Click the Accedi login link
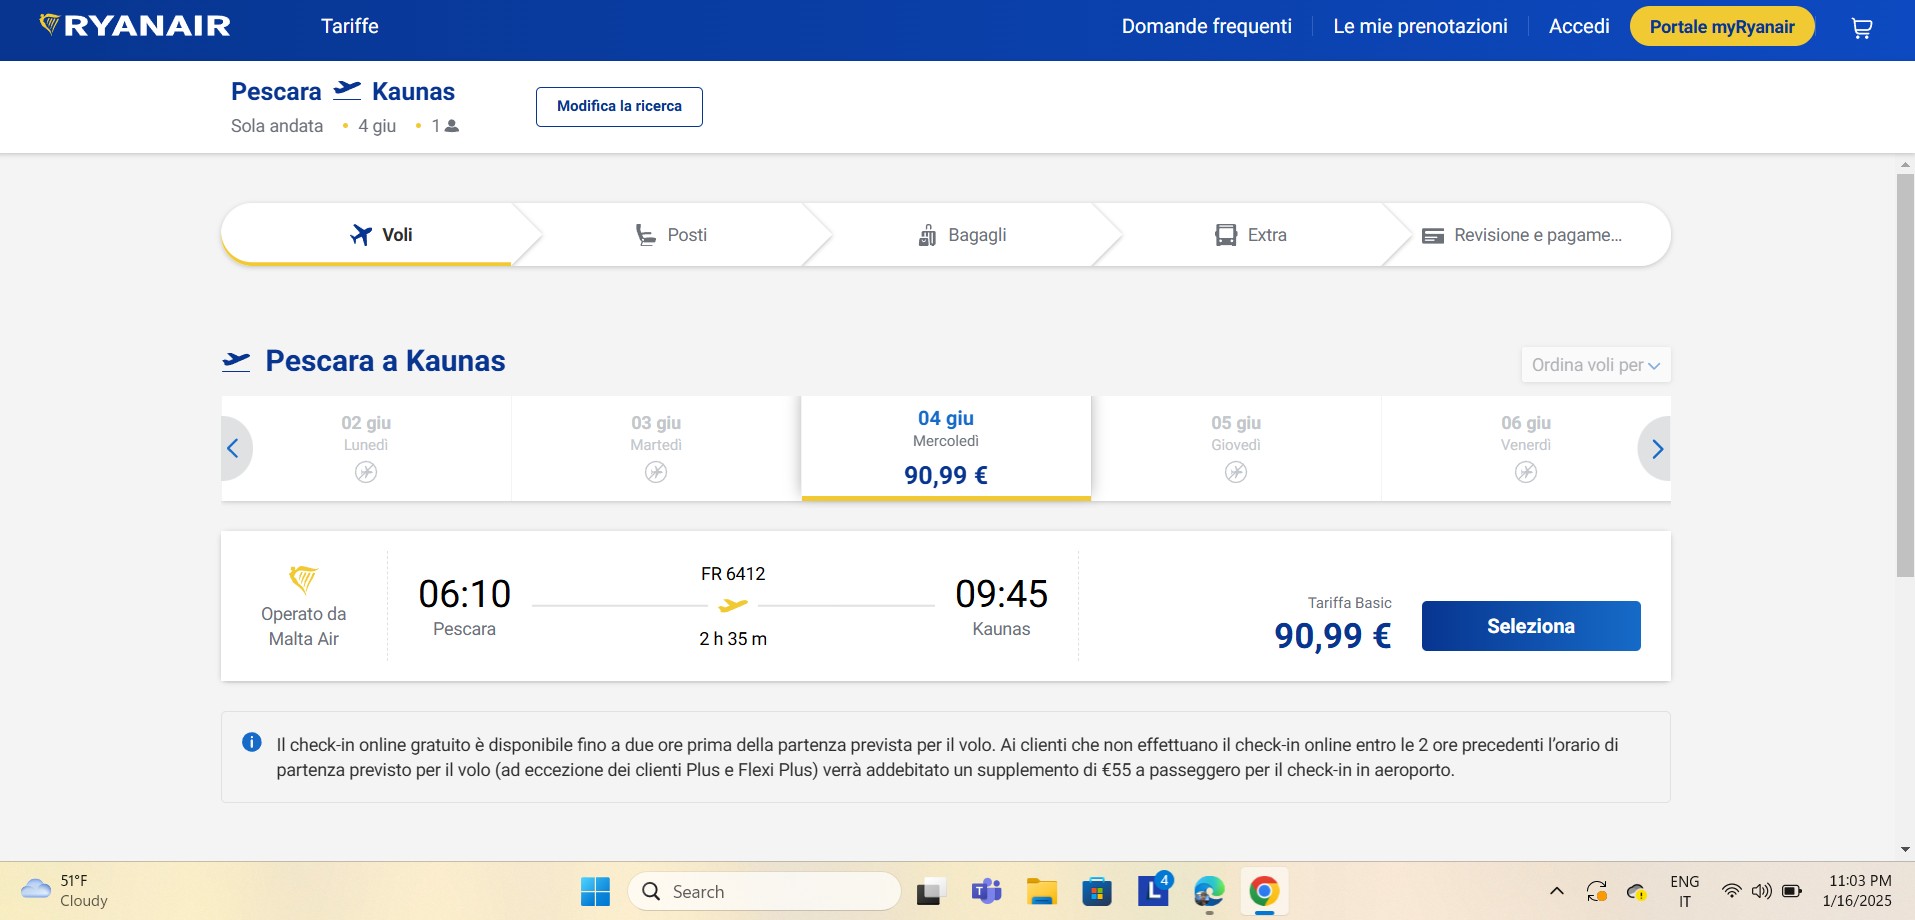This screenshot has height=920, width=1915. coord(1579,26)
